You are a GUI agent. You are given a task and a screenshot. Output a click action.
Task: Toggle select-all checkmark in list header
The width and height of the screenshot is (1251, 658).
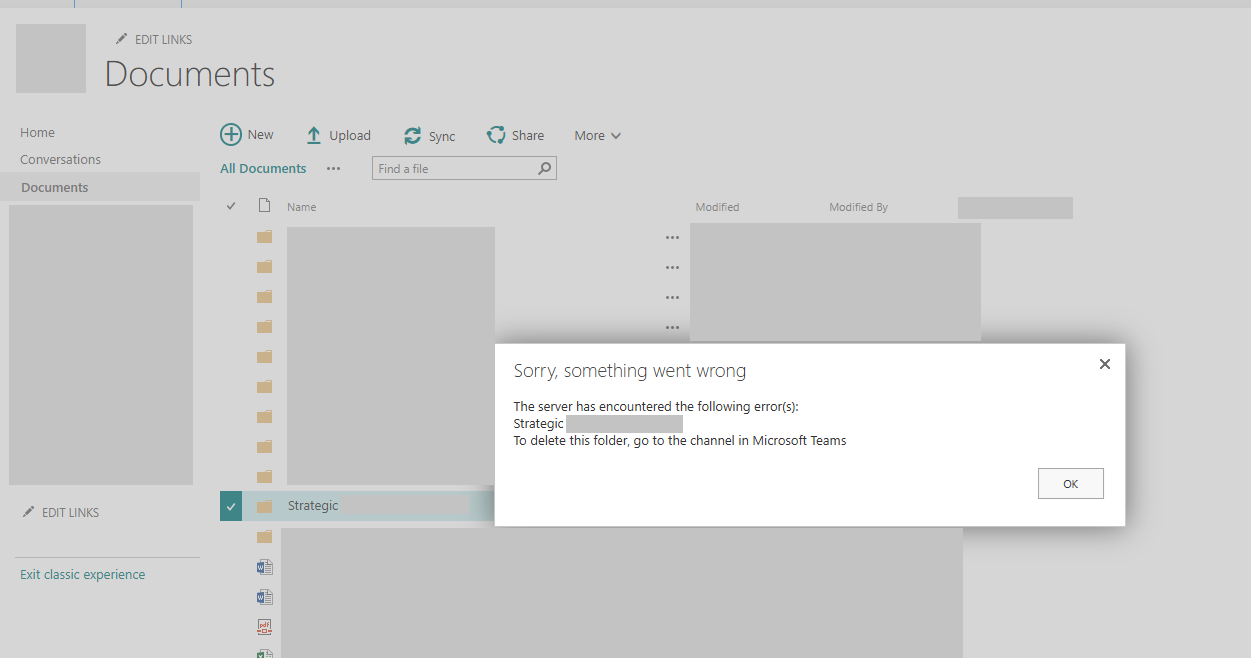tap(231, 206)
